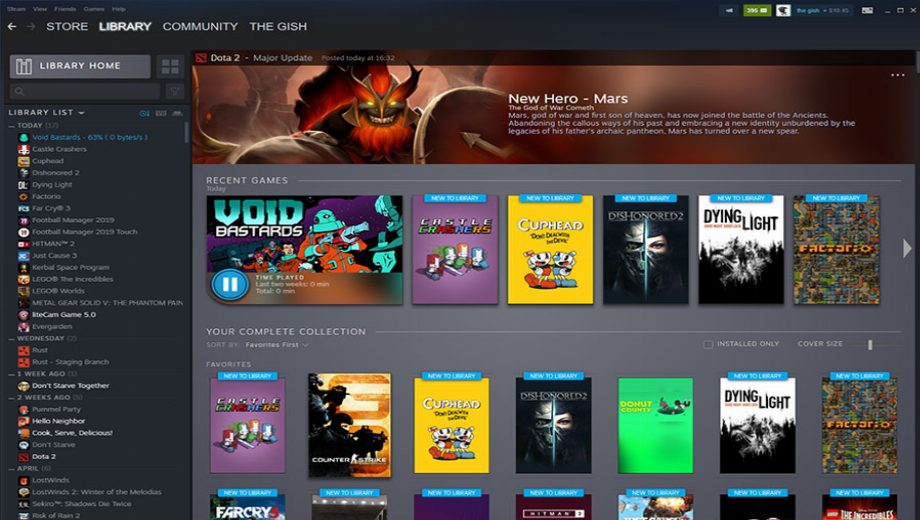Adjust the Cover Size slider
920x520 pixels.
(x=870, y=345)
